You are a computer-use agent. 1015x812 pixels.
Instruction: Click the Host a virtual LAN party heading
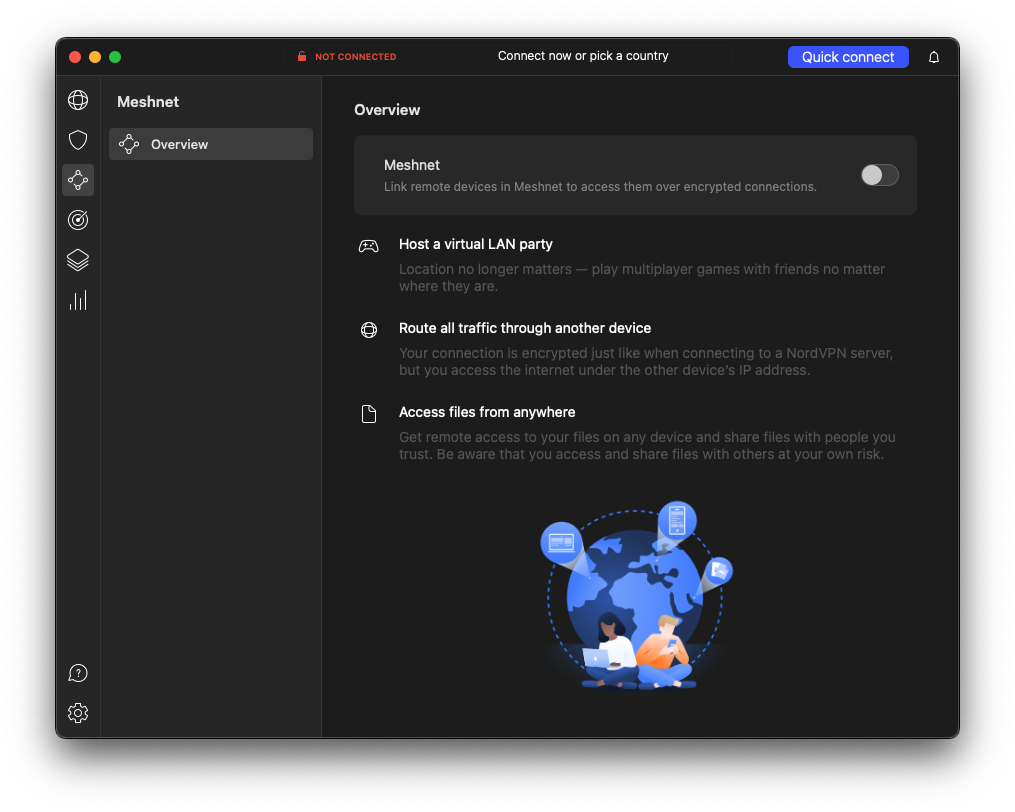point(476,244)
